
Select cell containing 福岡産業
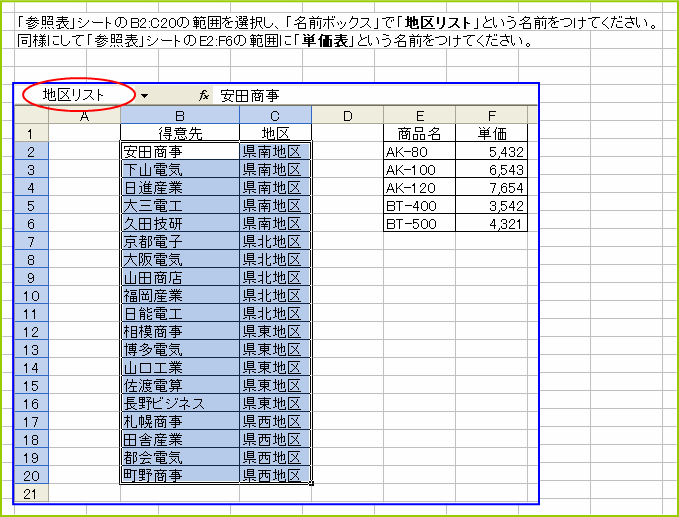[180, 295]
